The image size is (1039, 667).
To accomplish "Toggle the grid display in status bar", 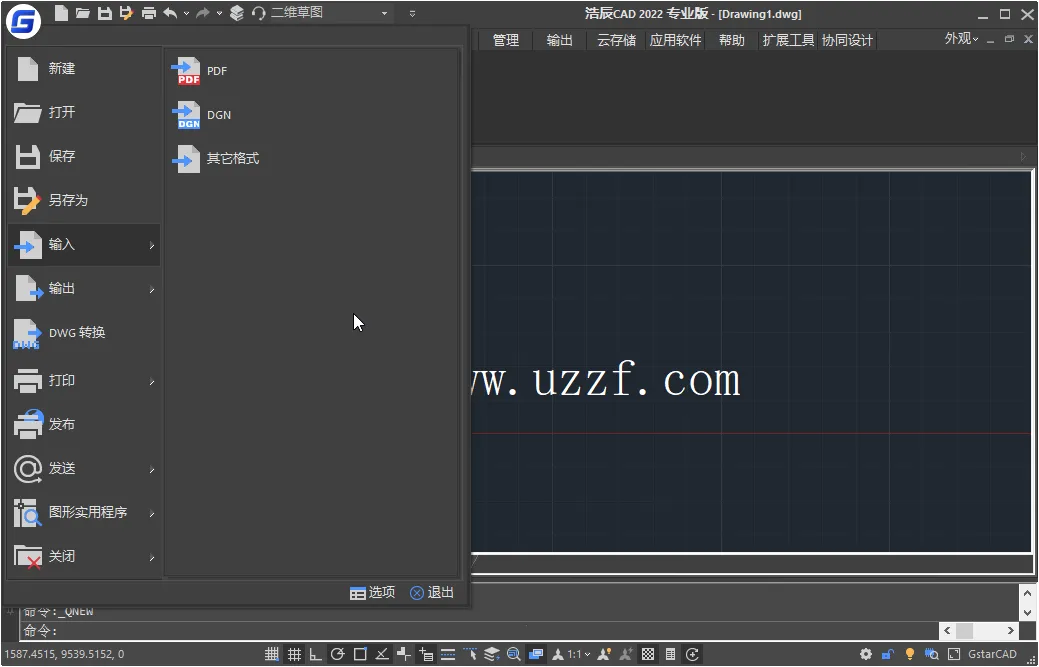I will coord(295,654).
